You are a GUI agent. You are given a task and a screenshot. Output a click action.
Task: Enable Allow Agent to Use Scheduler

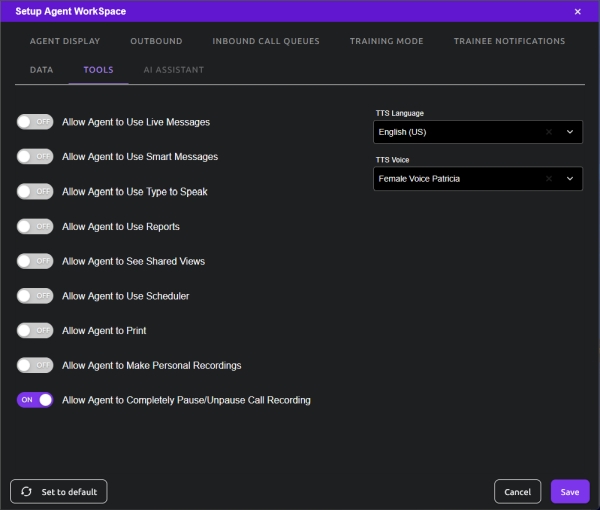[x=35, y=296]
